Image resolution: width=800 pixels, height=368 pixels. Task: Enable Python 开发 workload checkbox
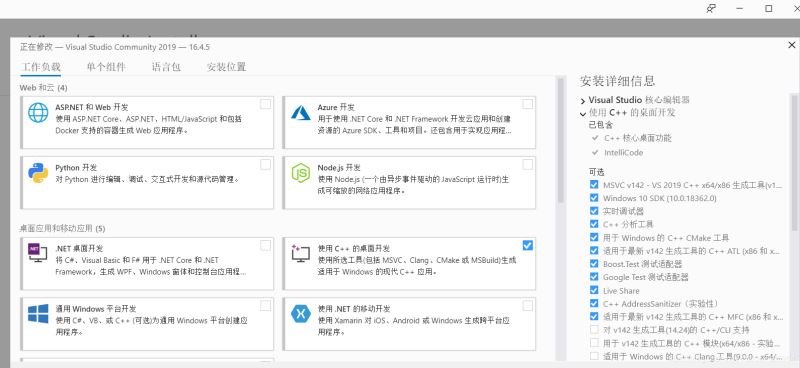(265, 164)
